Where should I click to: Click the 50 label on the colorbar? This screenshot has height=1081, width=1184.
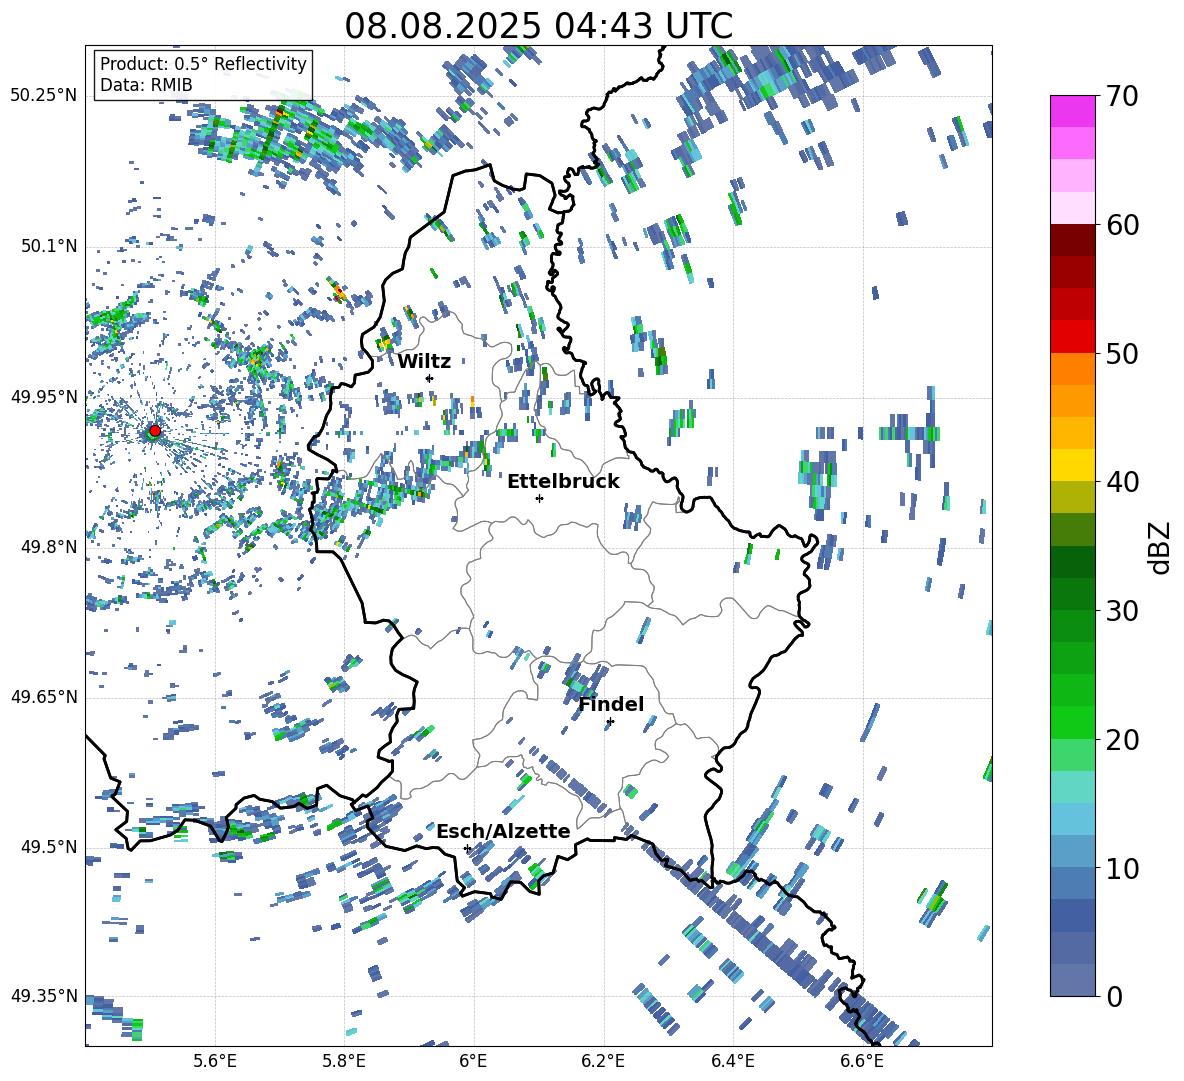1121,353
